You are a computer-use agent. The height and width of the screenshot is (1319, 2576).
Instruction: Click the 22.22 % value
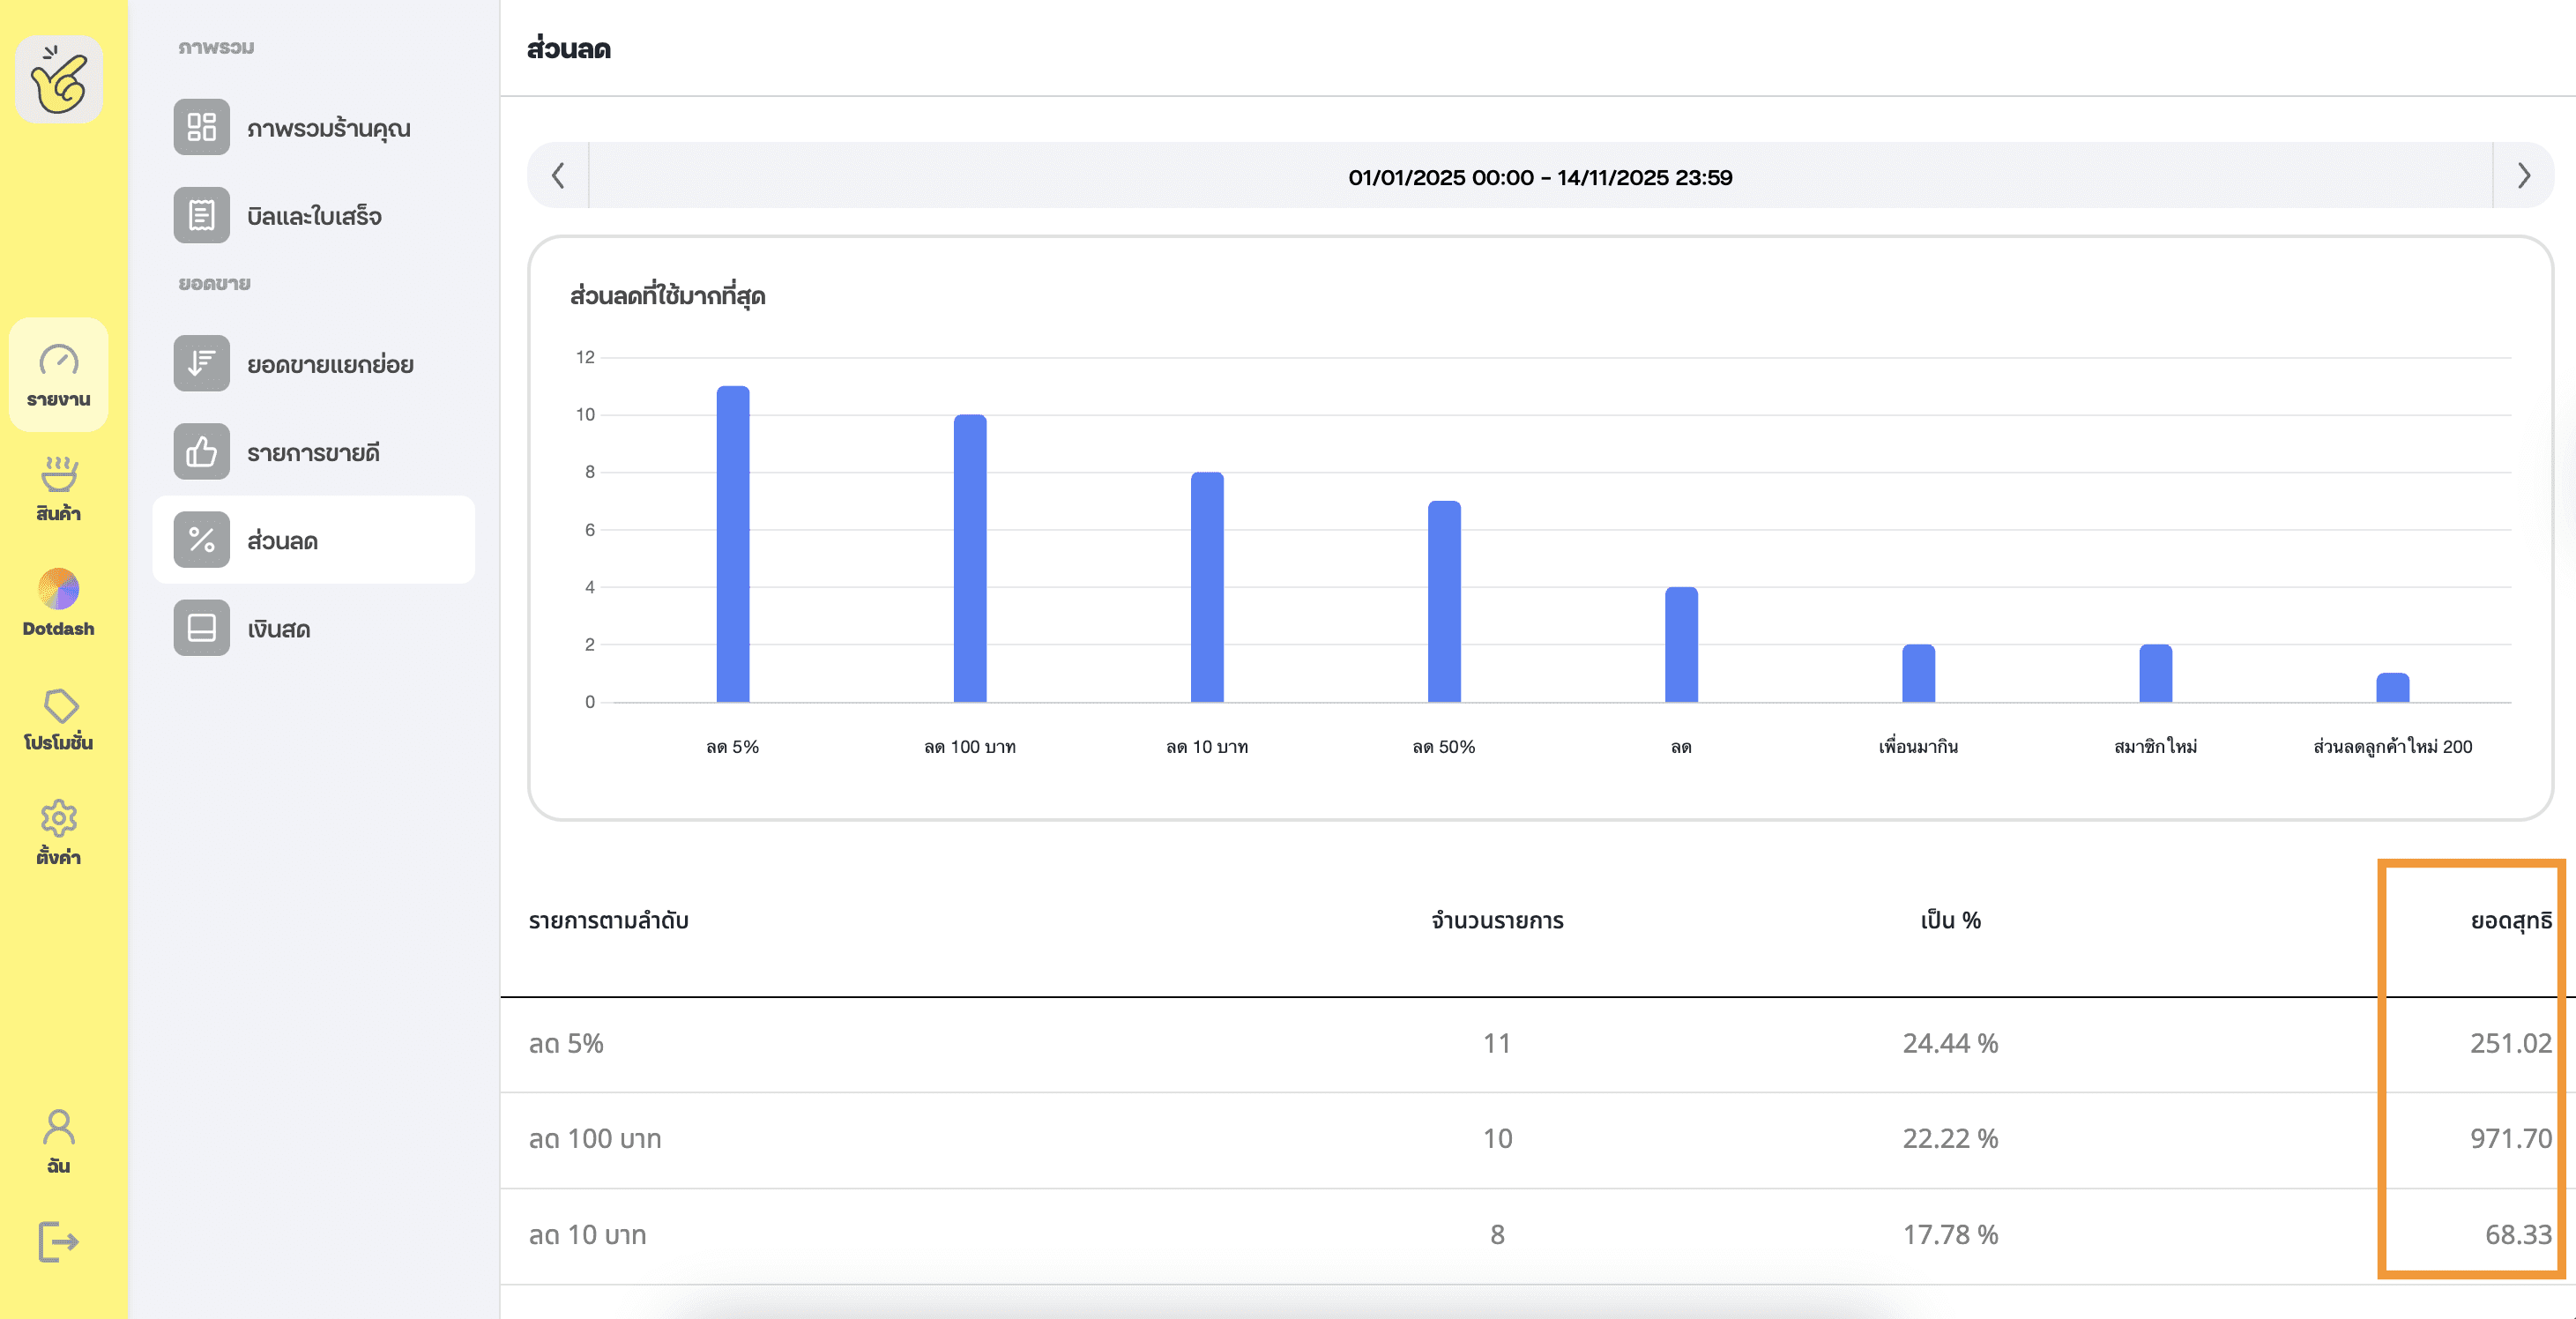click(x=1950, y=1139)
